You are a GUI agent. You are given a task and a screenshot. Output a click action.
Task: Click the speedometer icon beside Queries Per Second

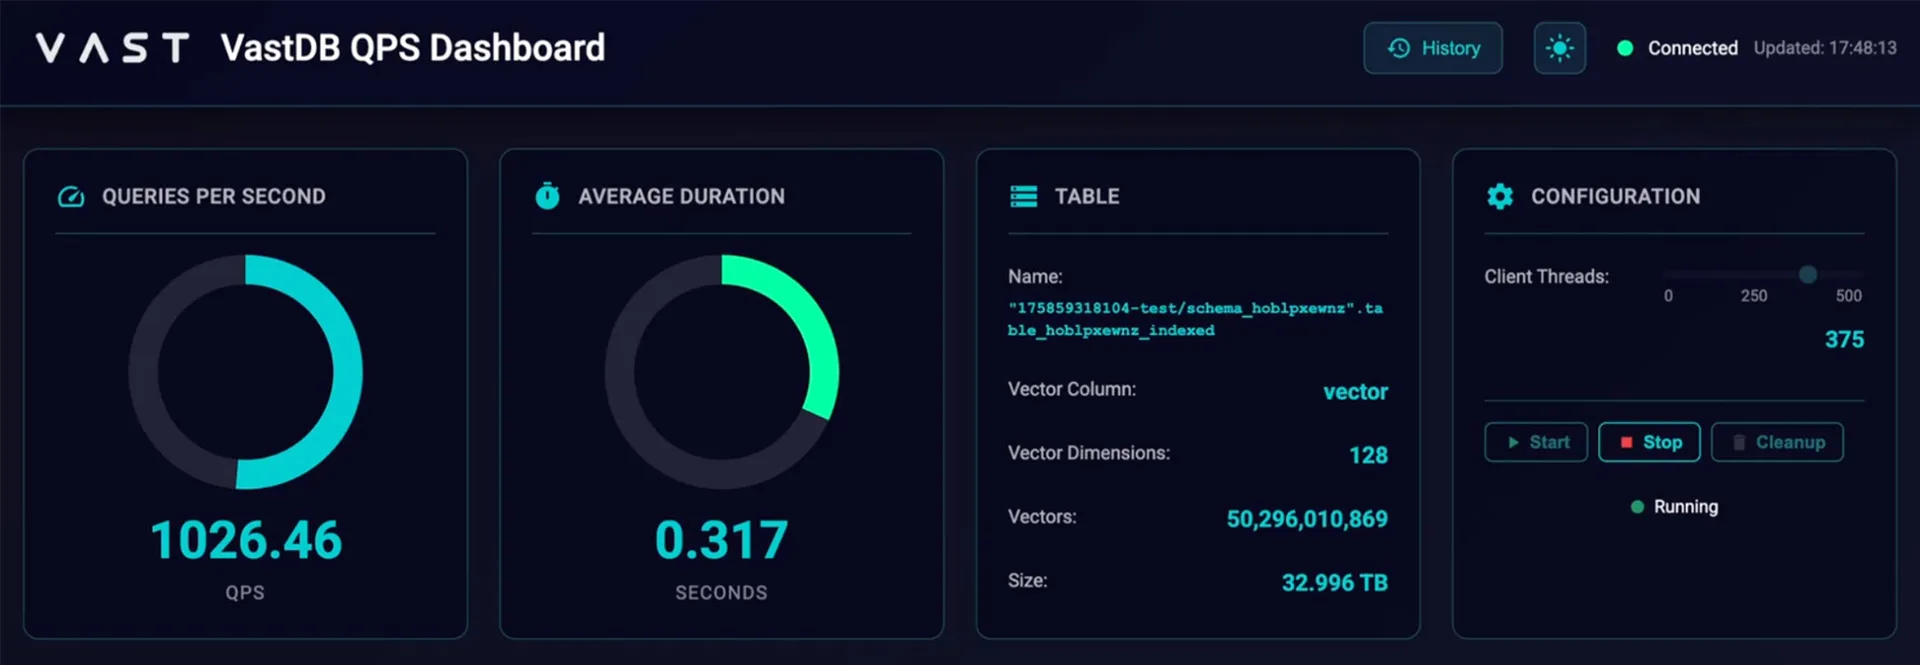click(x=71, y=196)
